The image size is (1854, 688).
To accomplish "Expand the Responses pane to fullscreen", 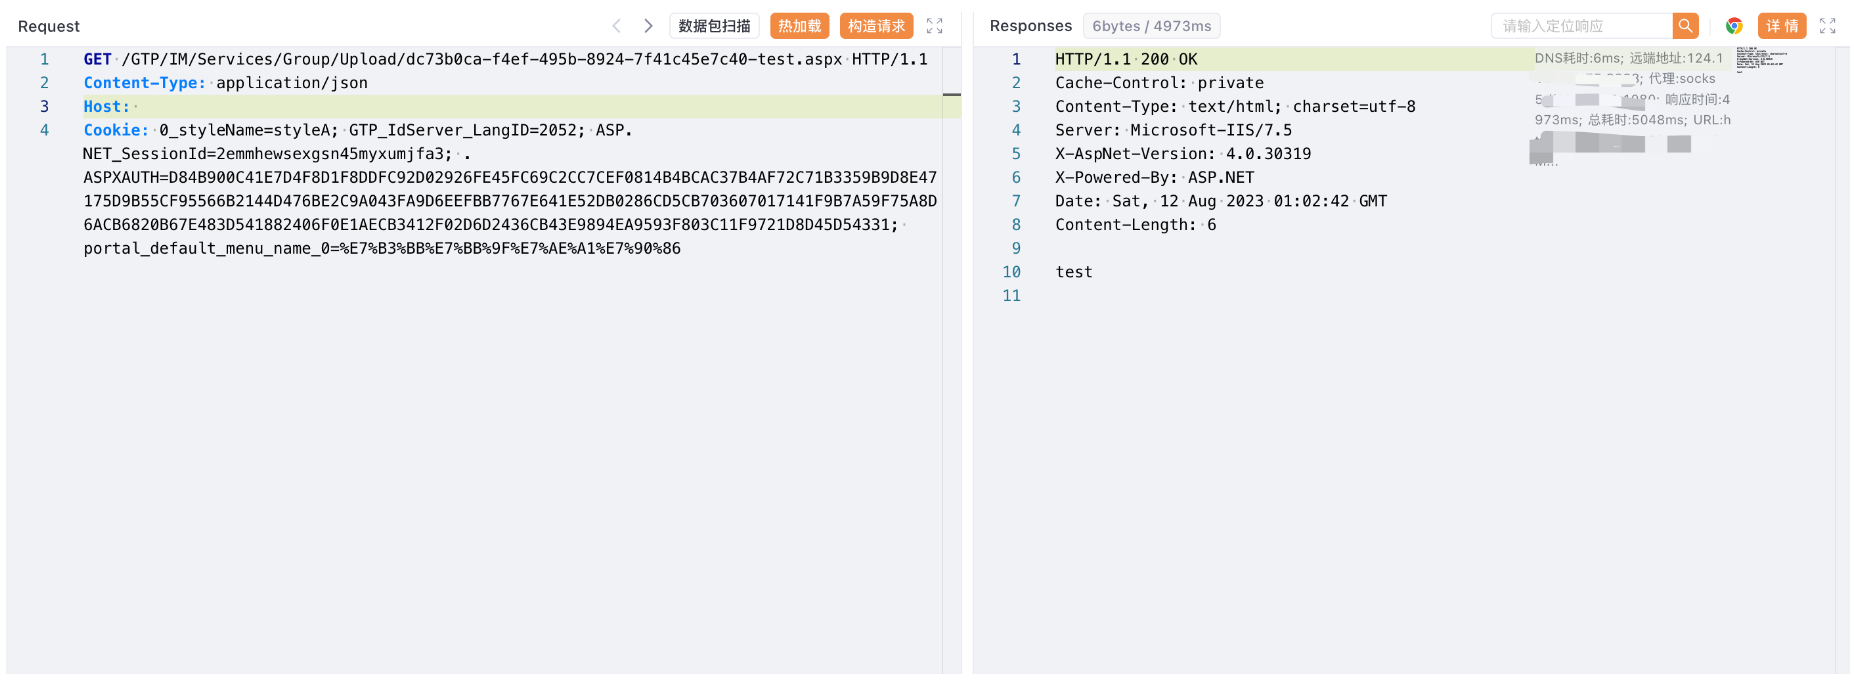I will (x=1827, y=26).
